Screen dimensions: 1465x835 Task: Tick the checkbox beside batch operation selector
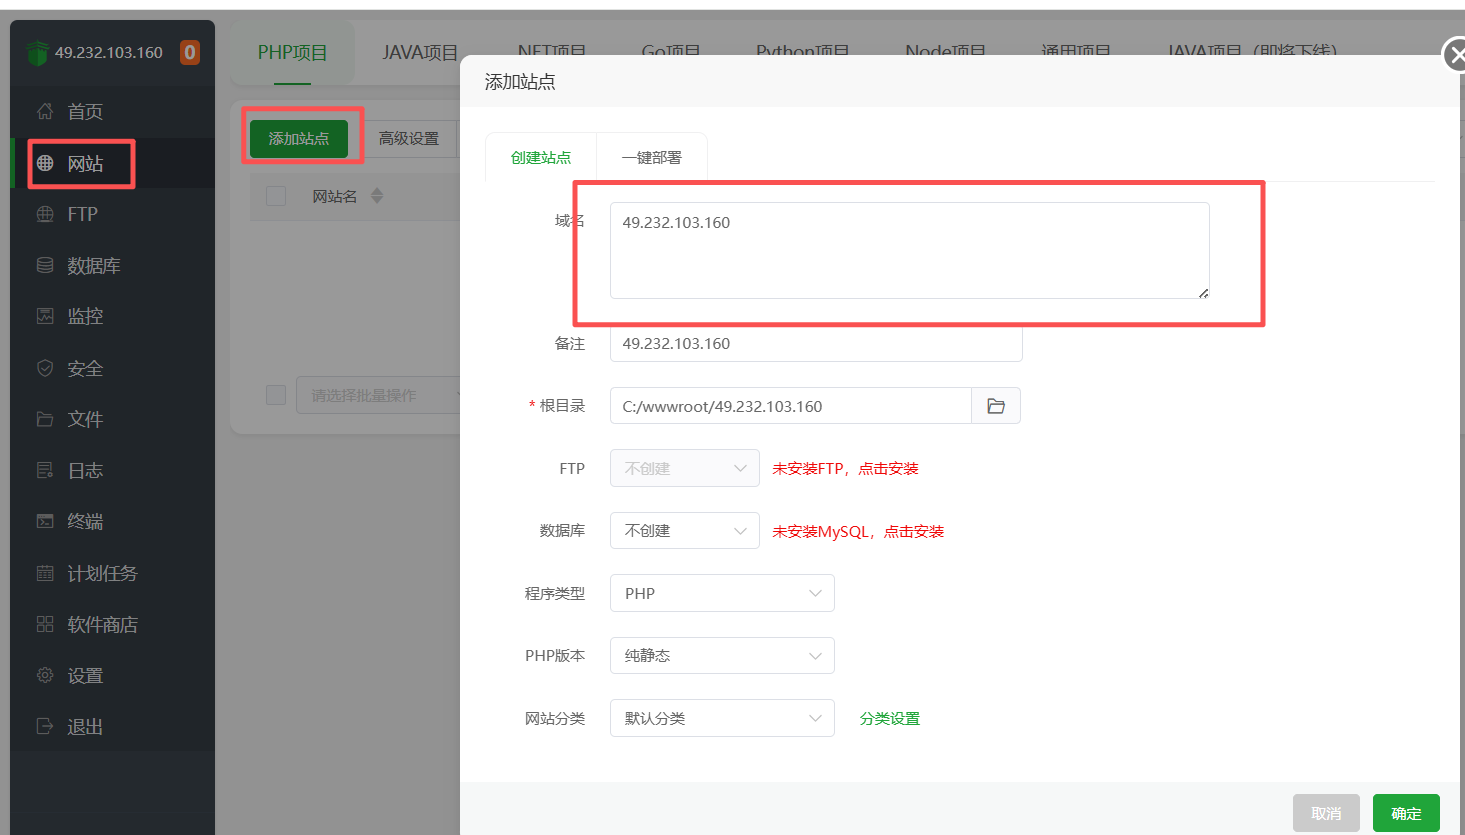point(276,395)
